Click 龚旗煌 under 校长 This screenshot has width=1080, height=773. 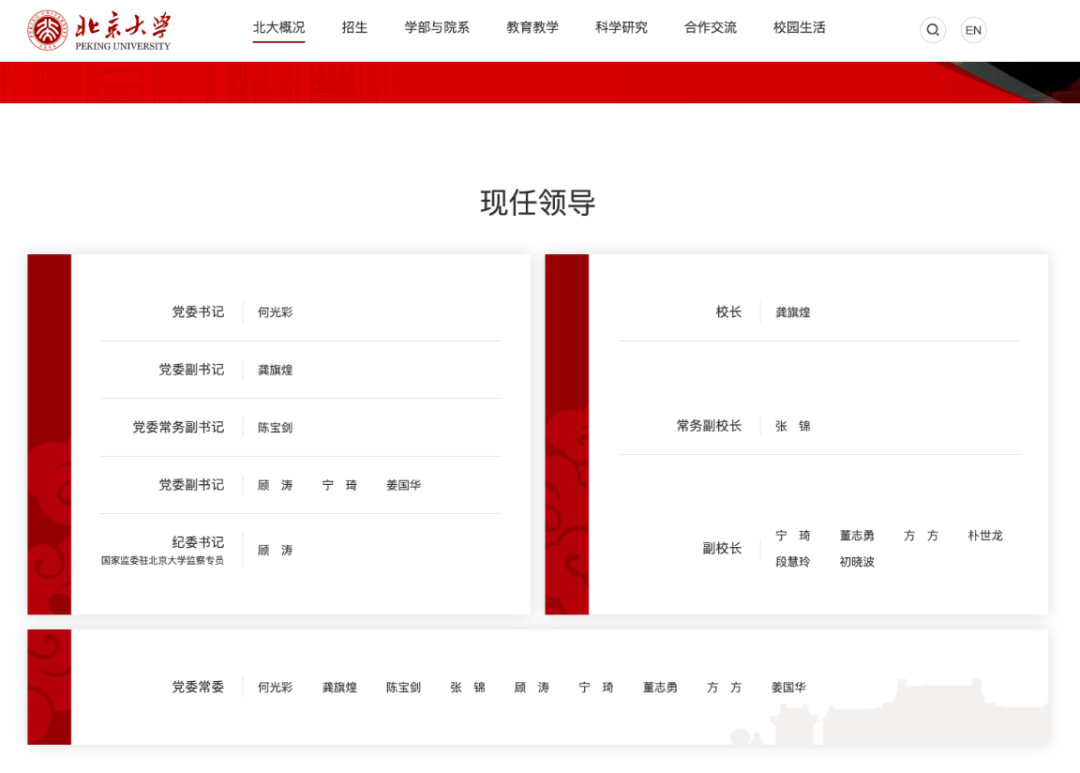tap(791, 311)
